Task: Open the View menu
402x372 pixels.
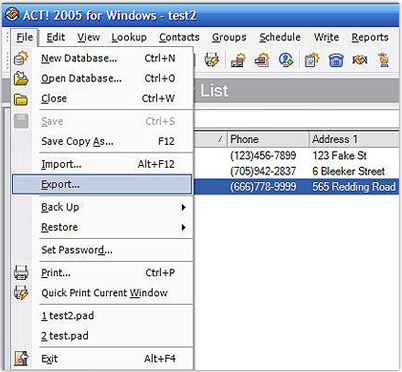Action: (88, 37)
